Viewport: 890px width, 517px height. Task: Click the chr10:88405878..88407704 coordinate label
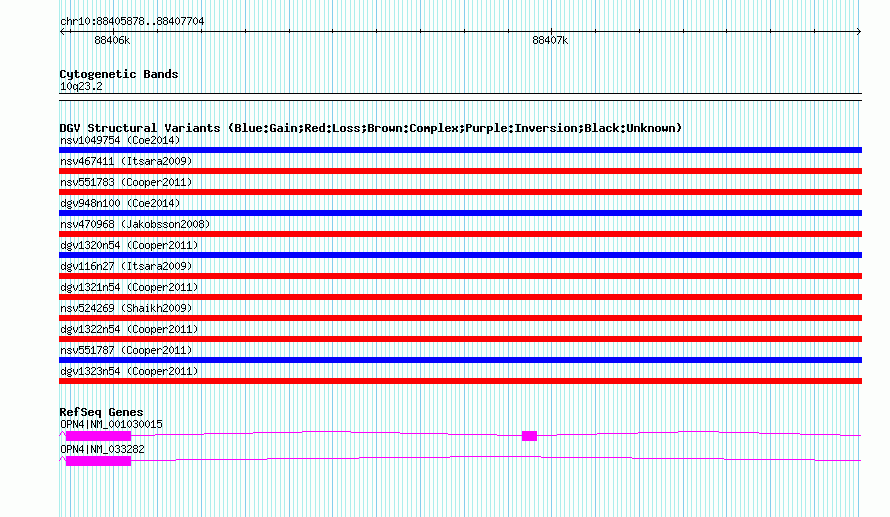click(132, 21)
